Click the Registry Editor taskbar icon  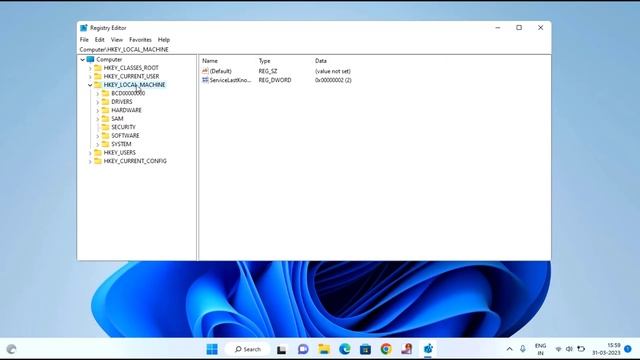[428, 349]
